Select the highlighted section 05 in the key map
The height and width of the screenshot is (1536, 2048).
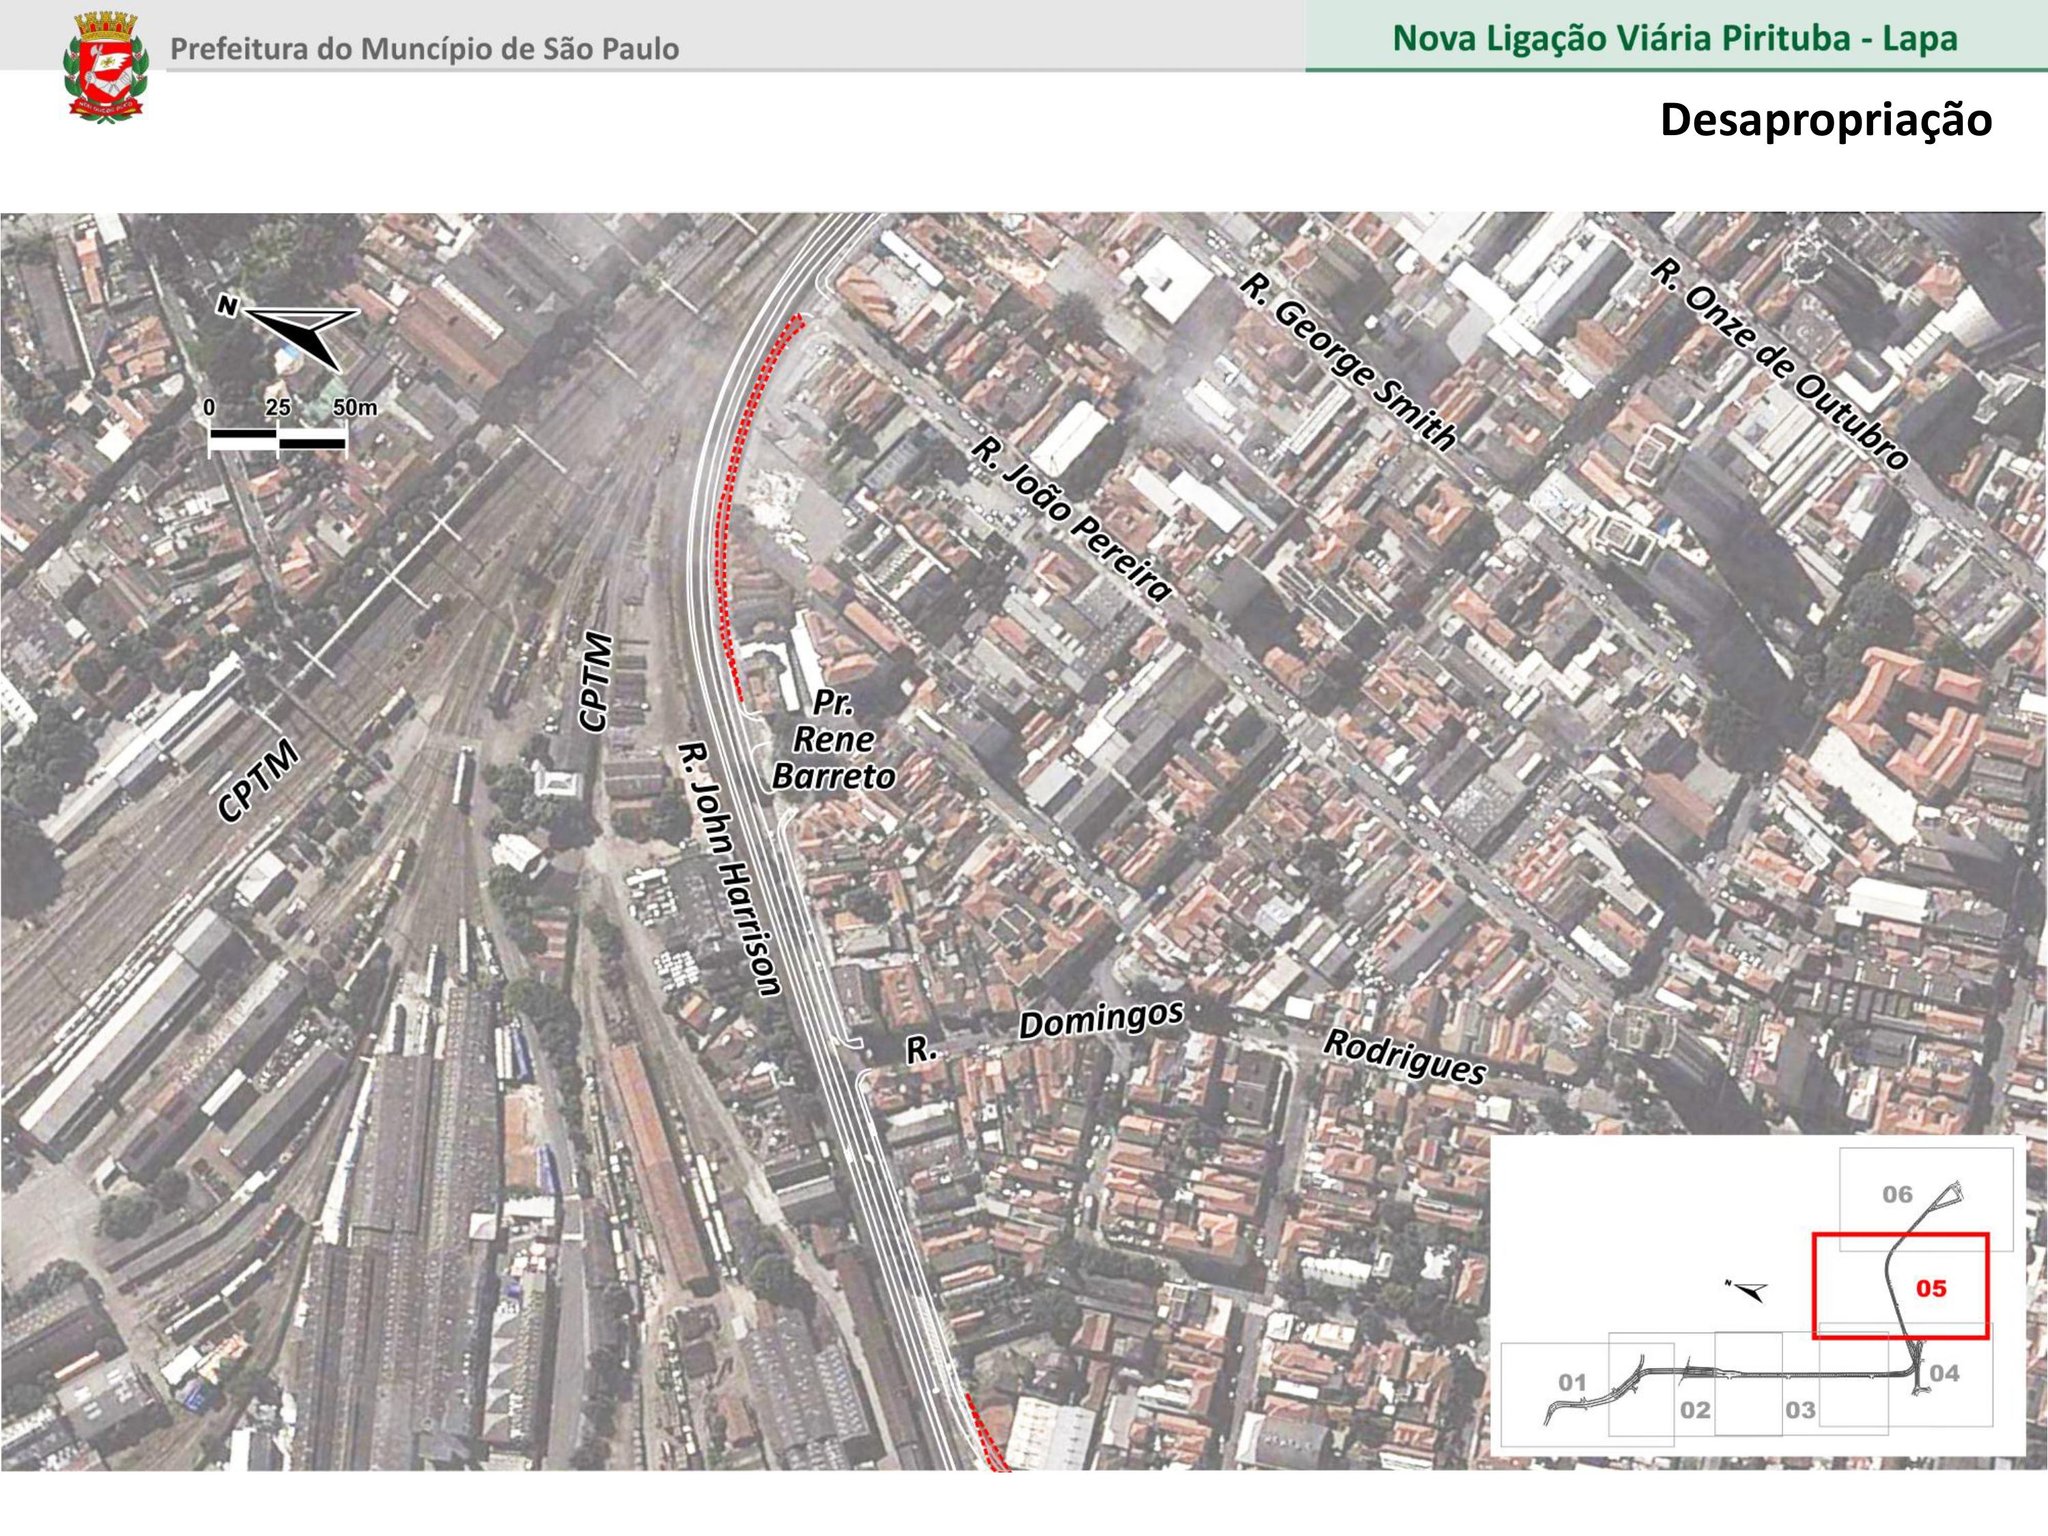pos(1931,1288)
